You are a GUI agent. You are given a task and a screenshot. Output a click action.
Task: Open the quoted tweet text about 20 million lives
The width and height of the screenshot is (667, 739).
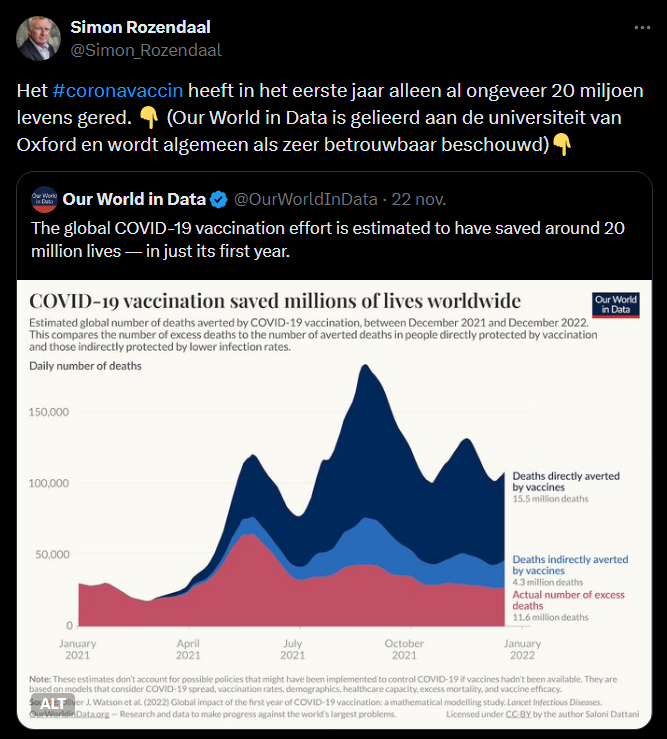328,239
